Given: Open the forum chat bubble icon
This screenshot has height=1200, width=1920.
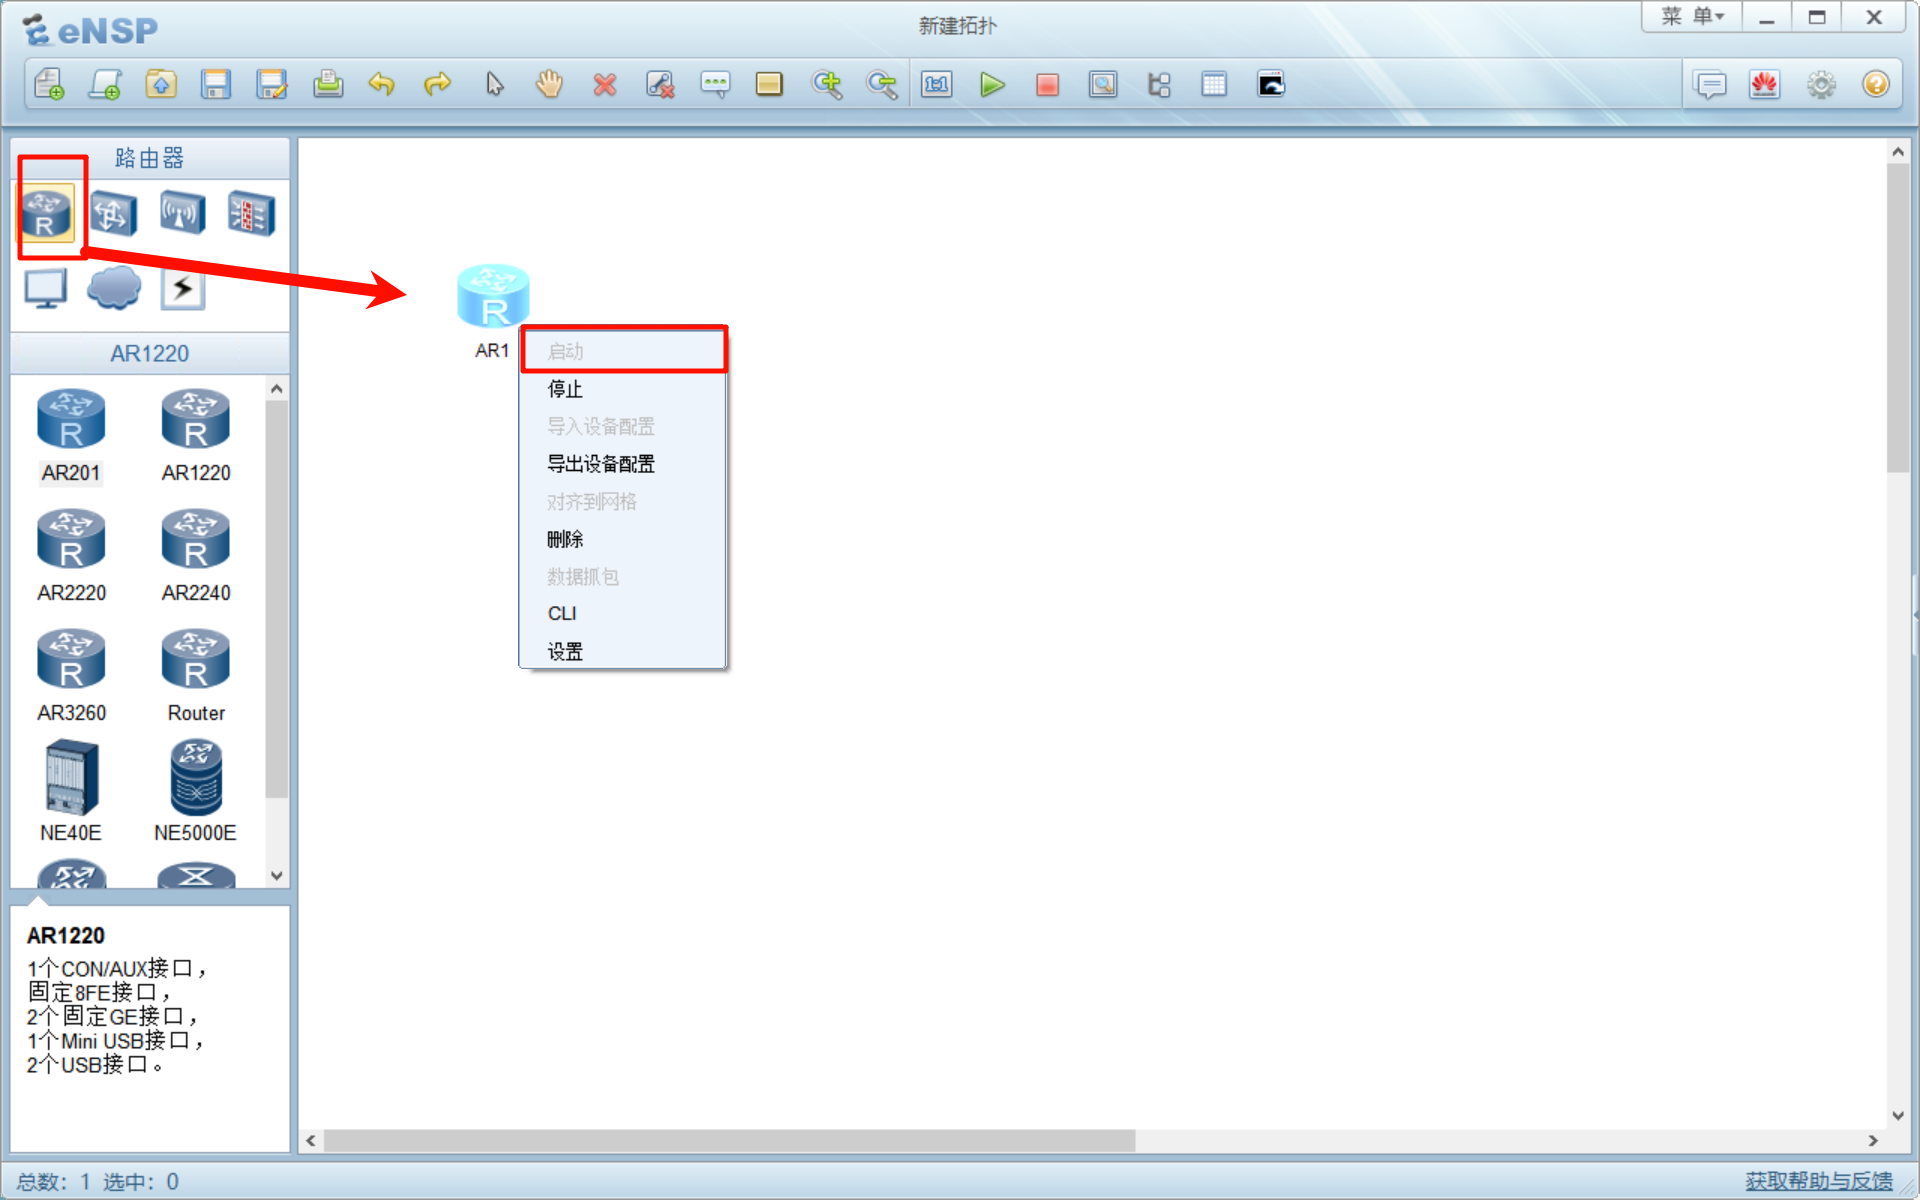Looking at the screenshot, I should [1710, 84].
